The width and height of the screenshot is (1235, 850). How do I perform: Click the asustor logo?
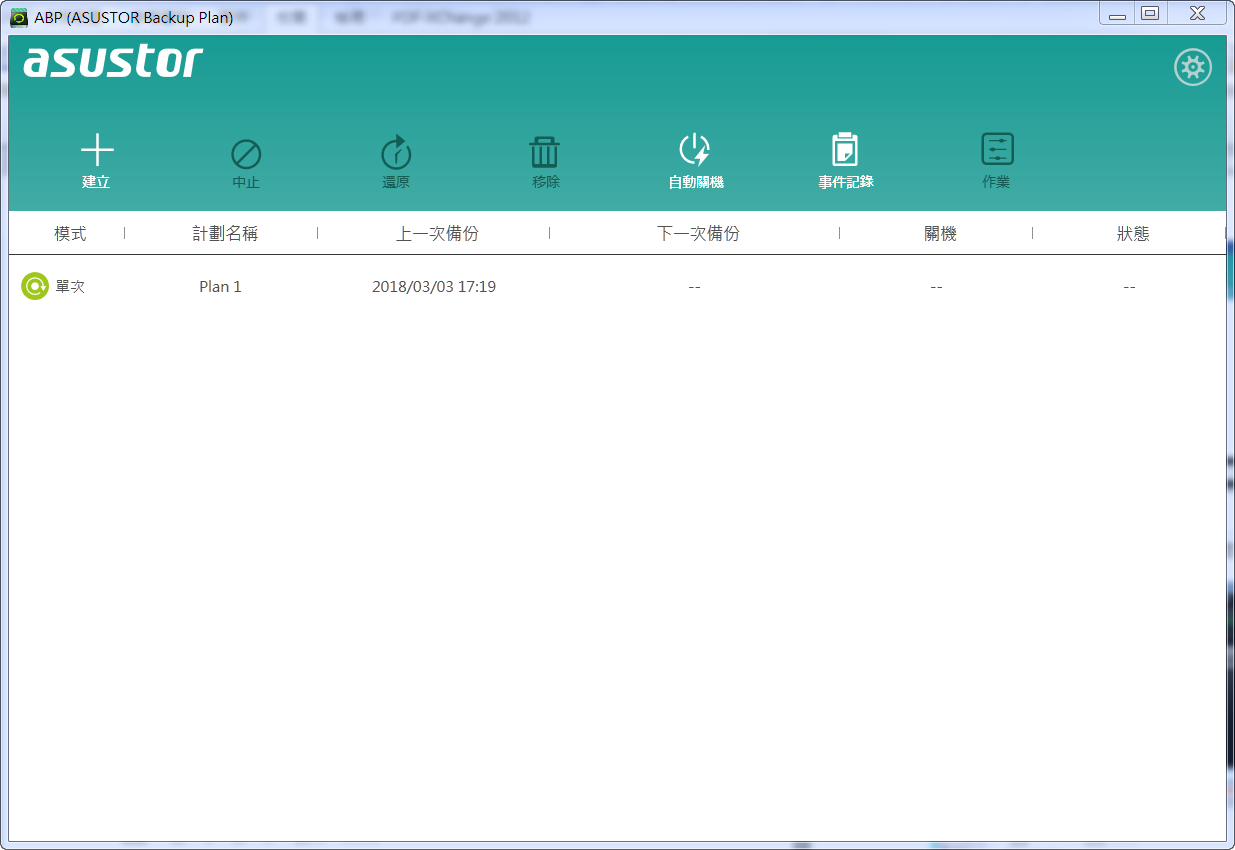point(113,62)
